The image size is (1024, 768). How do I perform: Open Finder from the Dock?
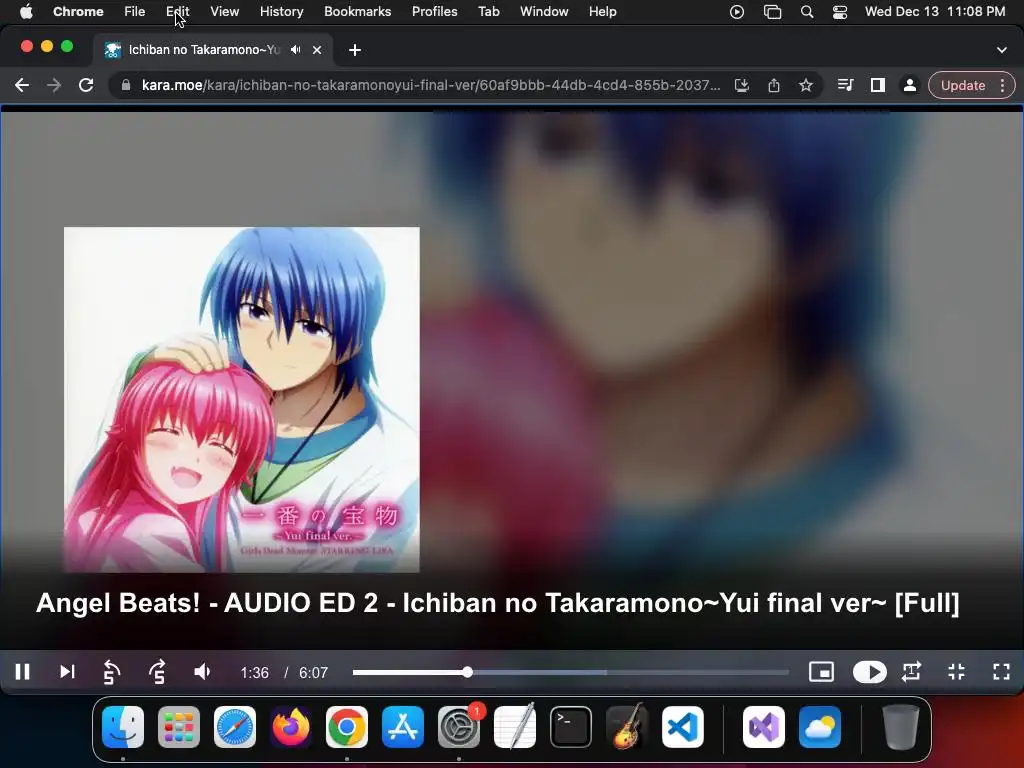coord(123,727)
